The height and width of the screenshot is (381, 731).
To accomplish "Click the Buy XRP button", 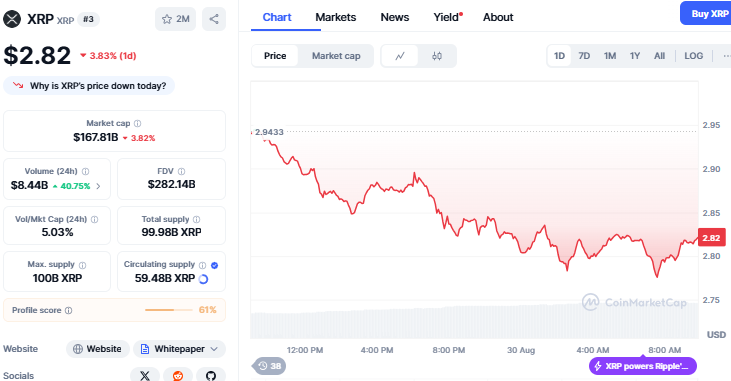I will [706, 14].
